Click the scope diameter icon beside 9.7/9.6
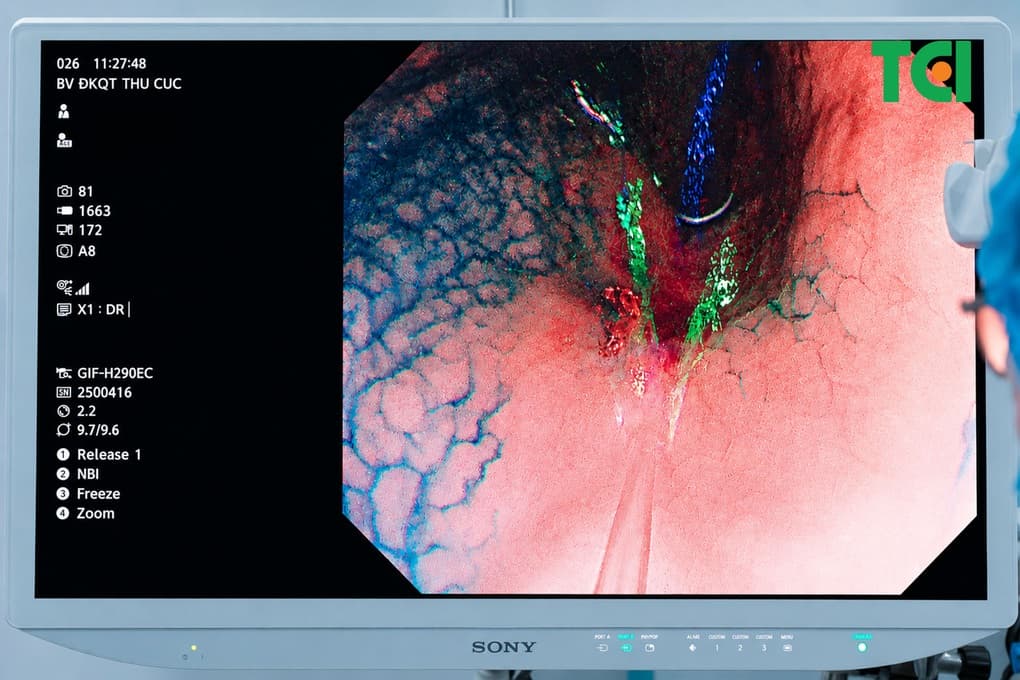Image resolution: width=1020 pixels, height=680 pixels. [63, 429]
